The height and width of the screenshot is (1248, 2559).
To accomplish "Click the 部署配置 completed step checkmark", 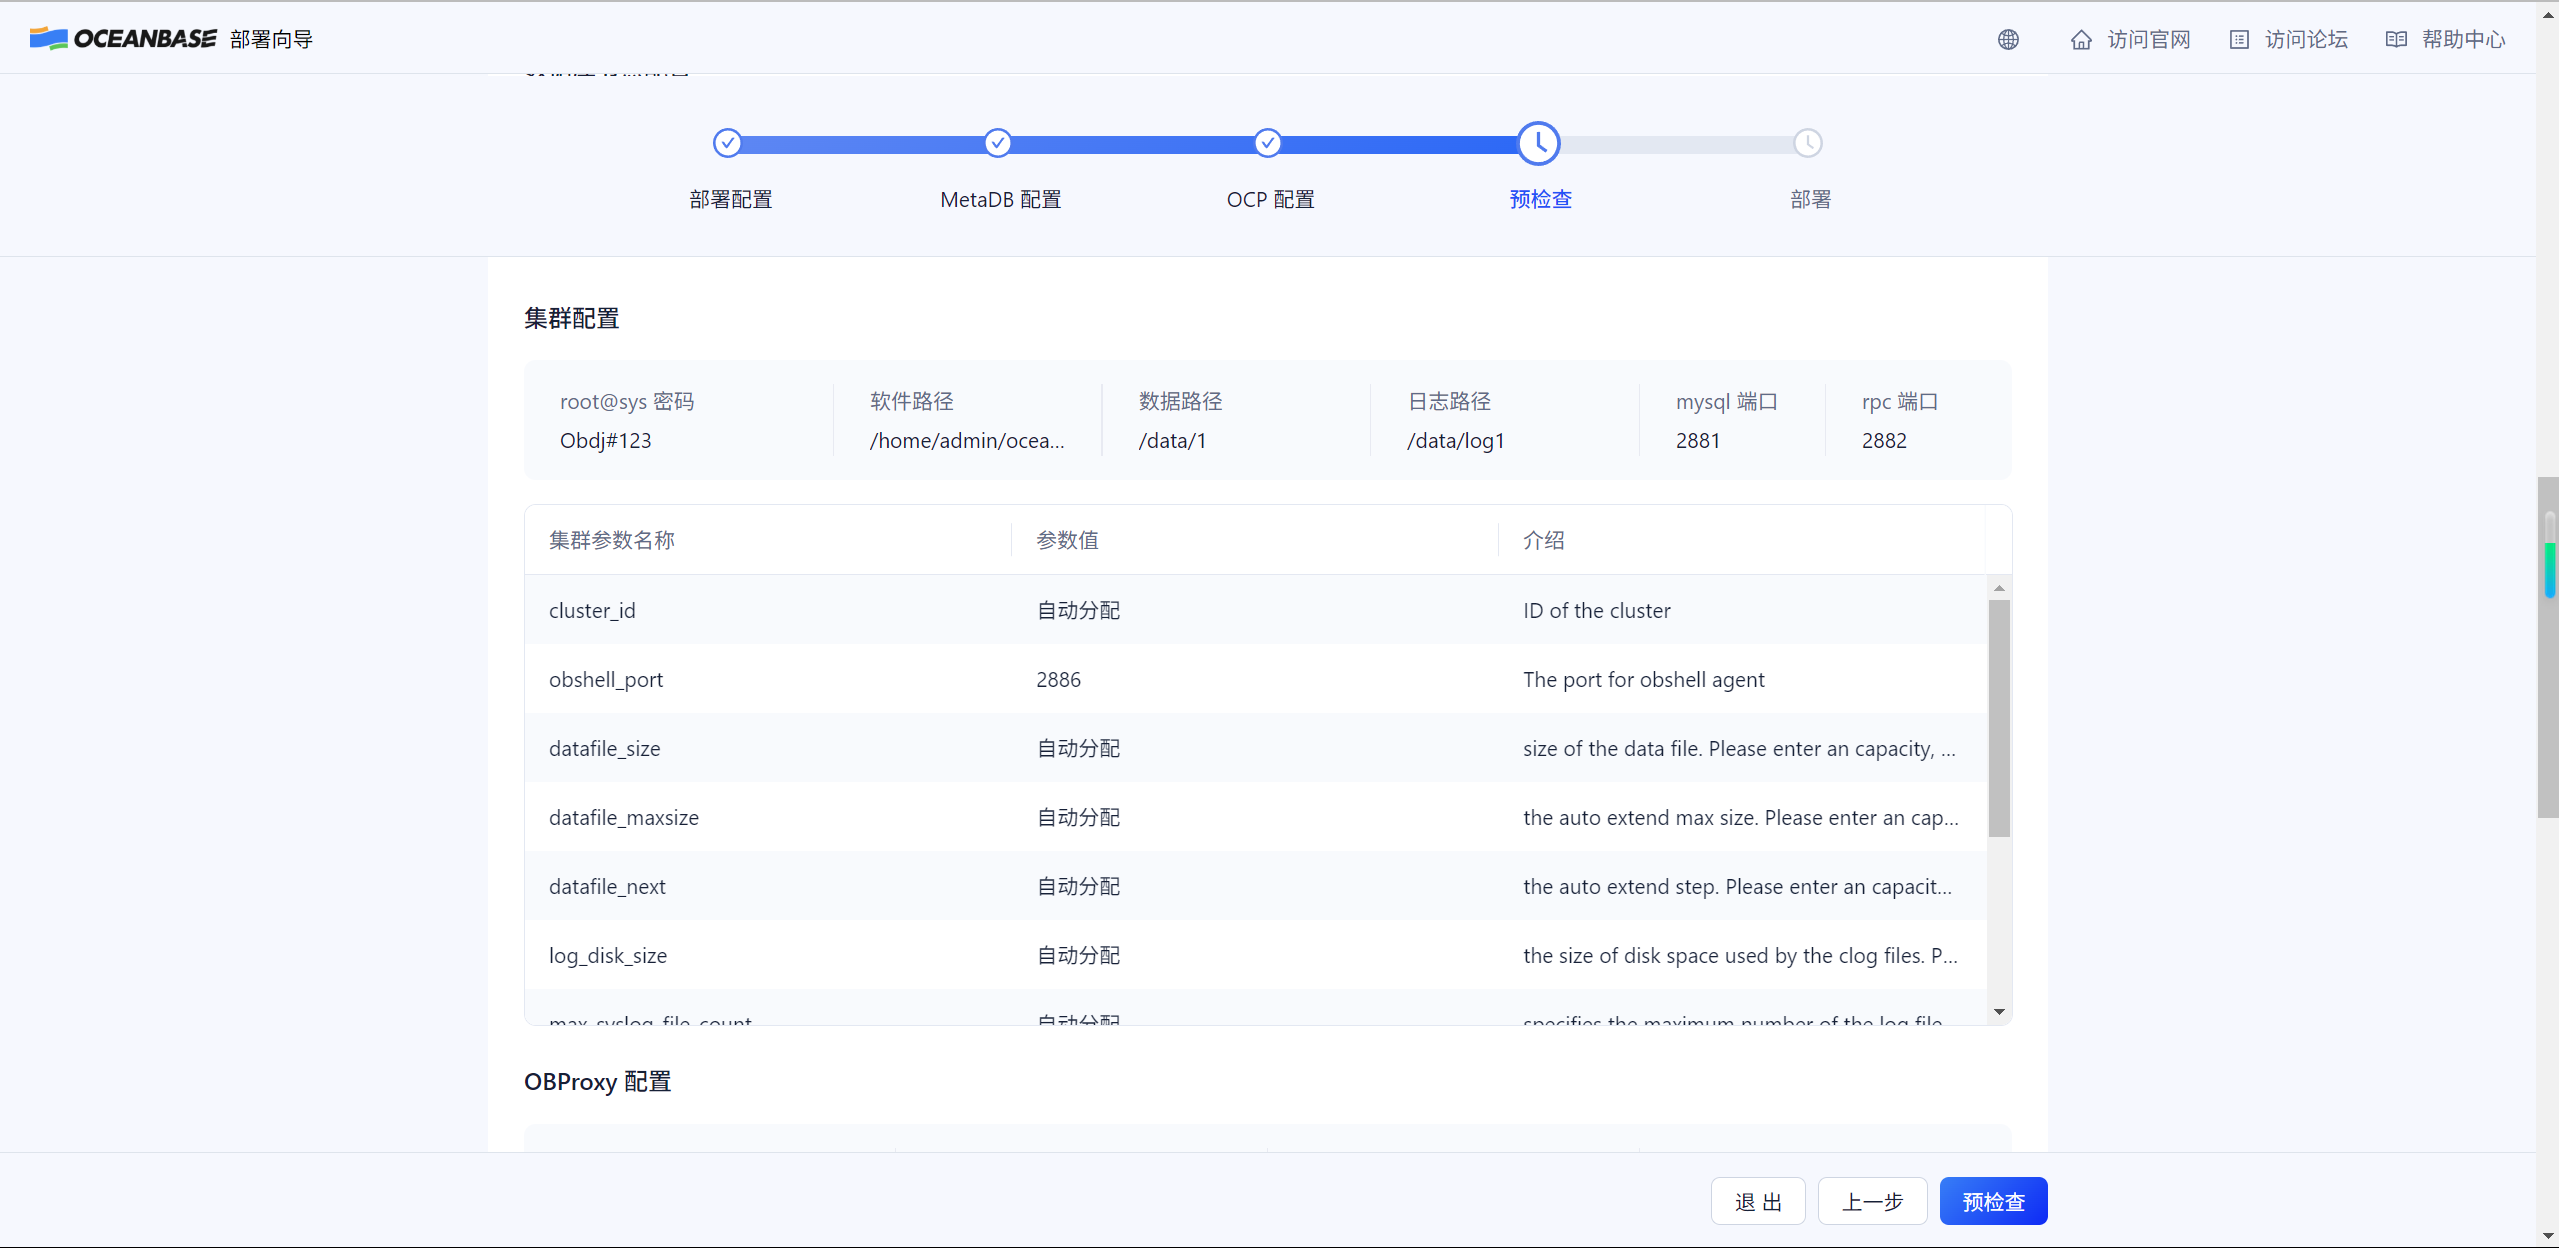I will (728, 143).
